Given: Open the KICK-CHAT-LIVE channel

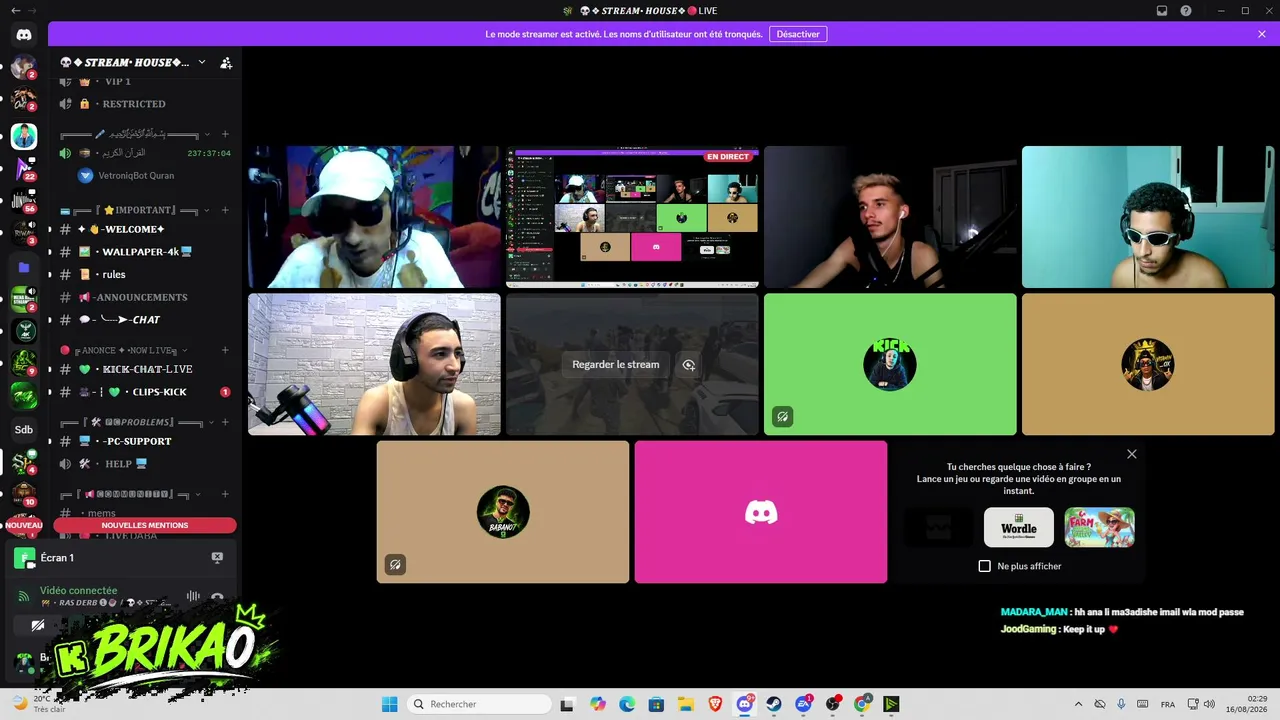Looking at the screenshot, I should [x=146, y=369].
